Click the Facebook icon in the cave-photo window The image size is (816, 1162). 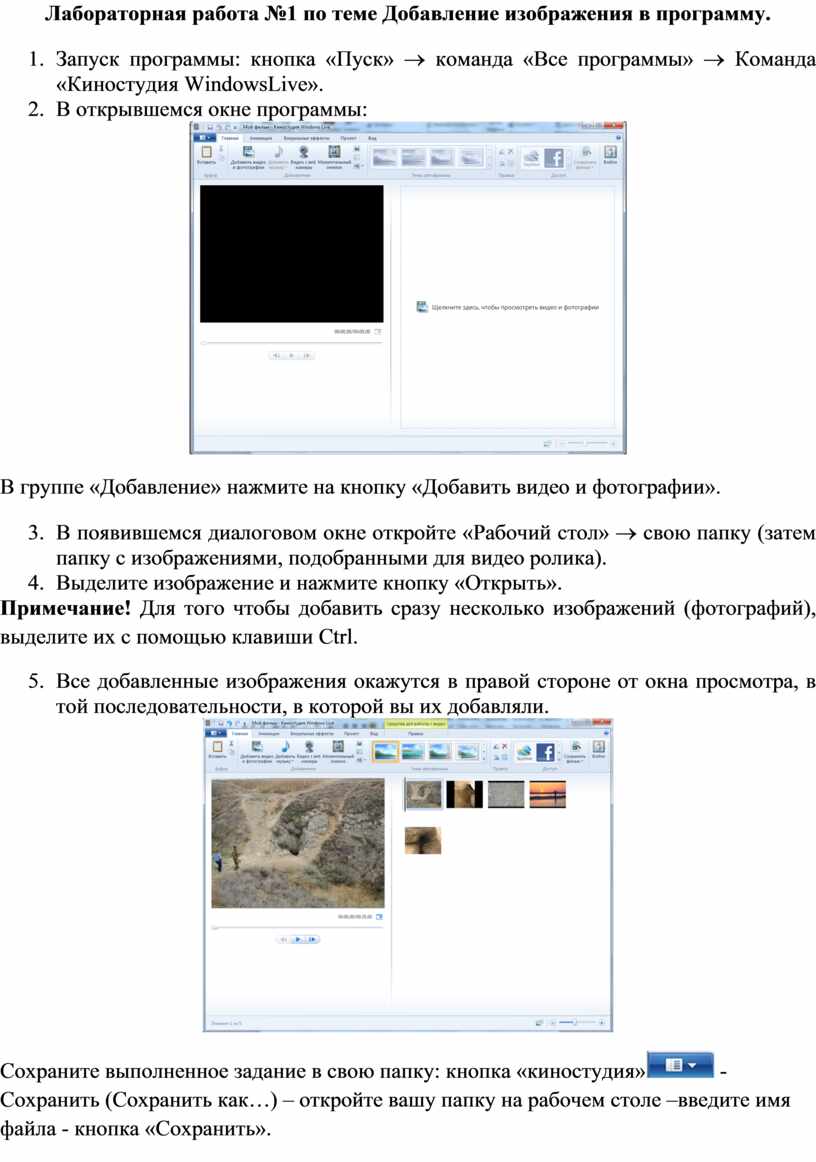pos(545,752)
